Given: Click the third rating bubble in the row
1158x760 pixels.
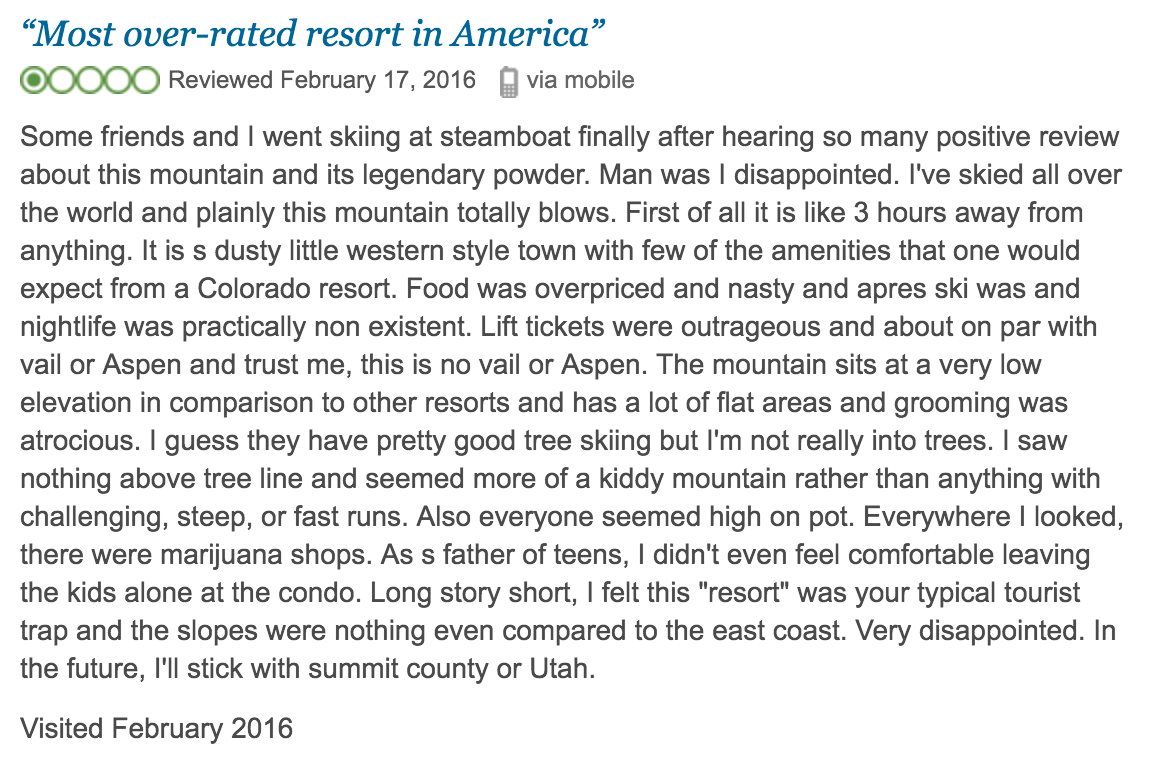Looking at the screenshot, I should 90,80.
